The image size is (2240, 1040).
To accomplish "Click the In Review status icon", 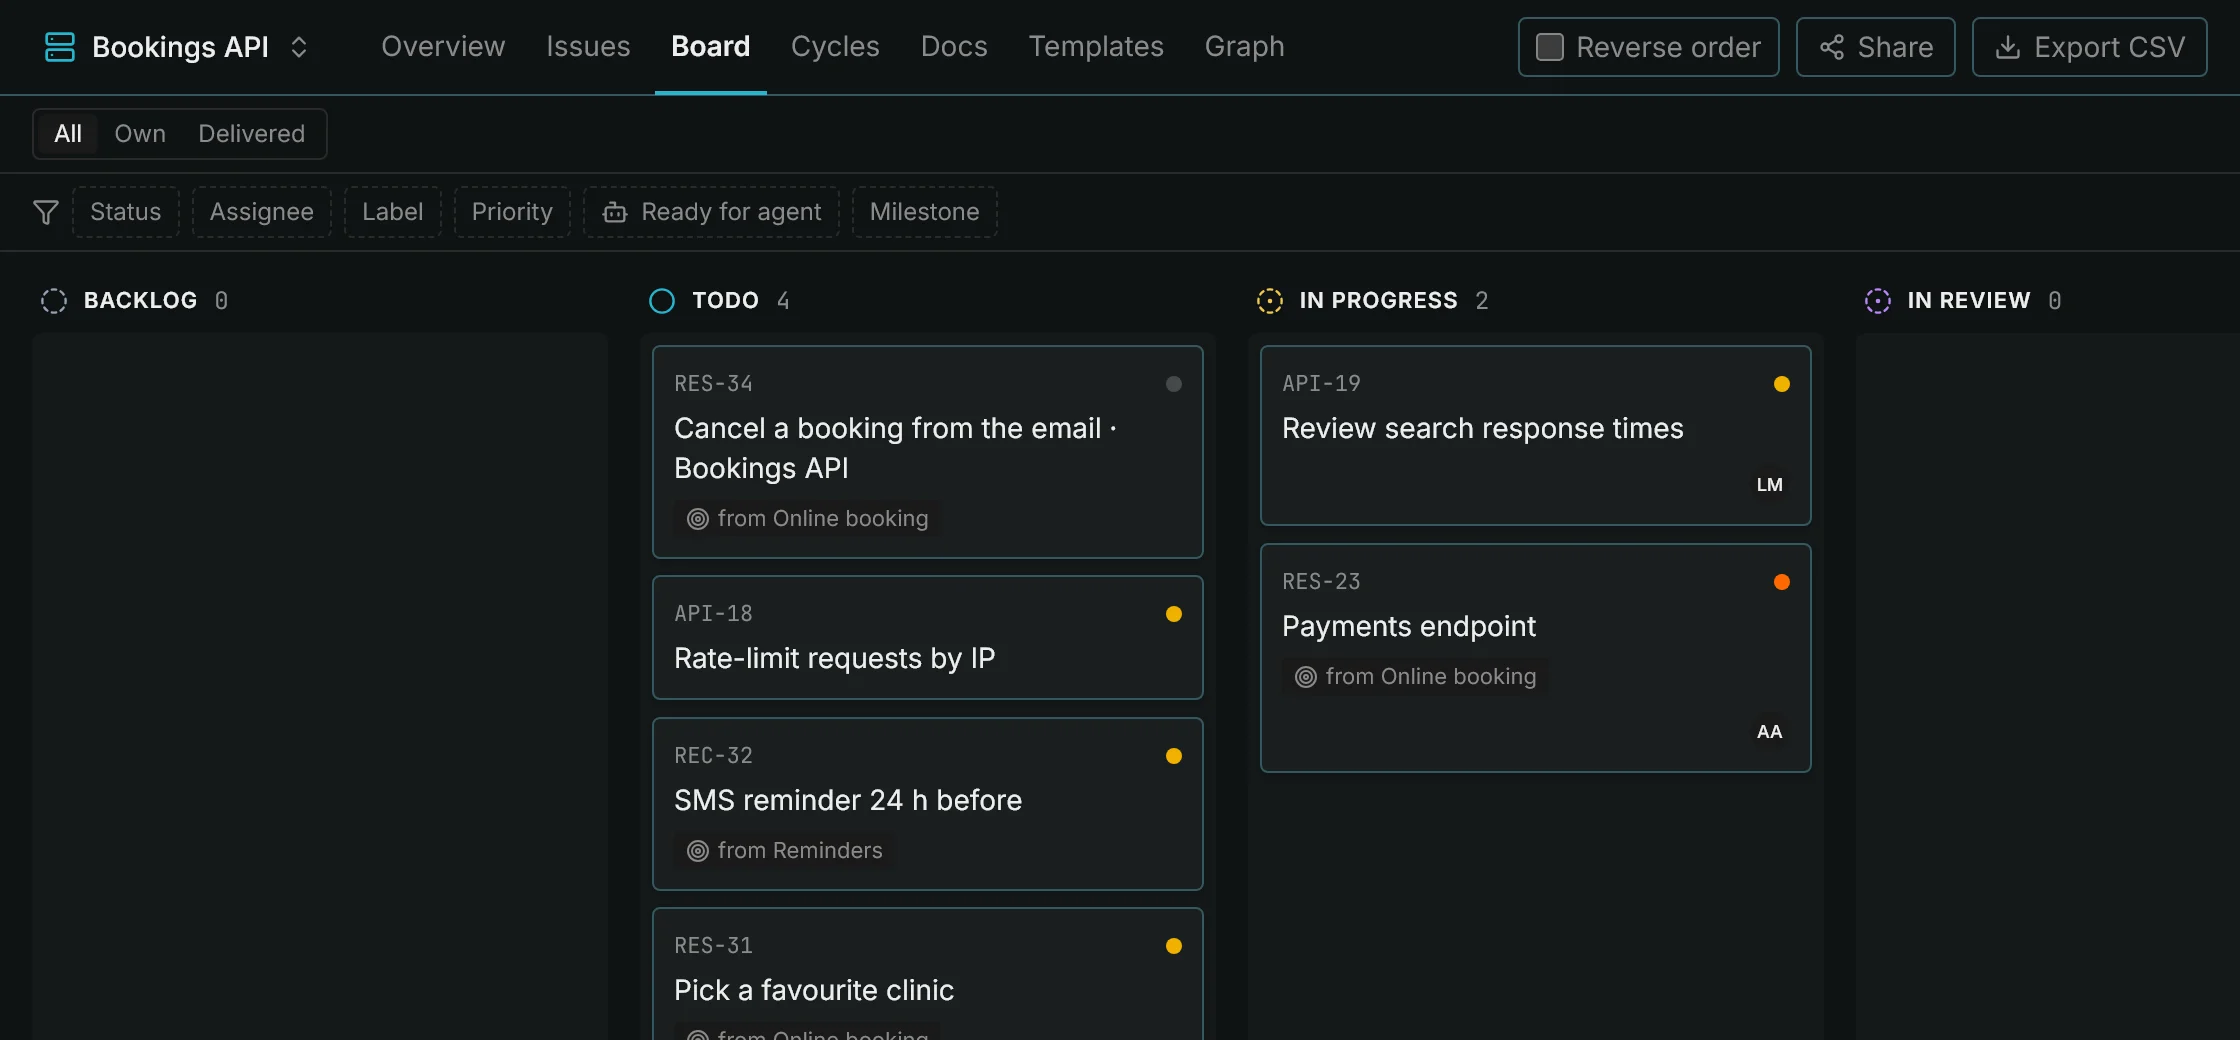I will point(1878,301).
